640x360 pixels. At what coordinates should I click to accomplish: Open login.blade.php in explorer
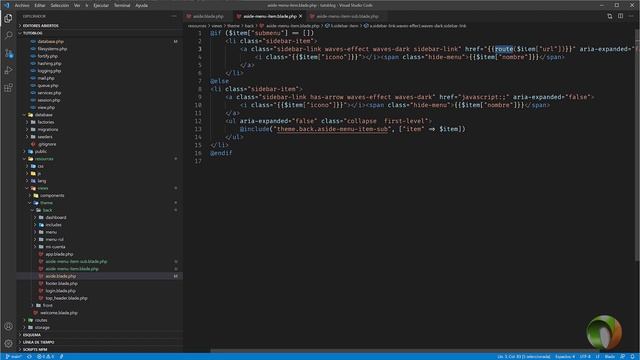[60, 291]
